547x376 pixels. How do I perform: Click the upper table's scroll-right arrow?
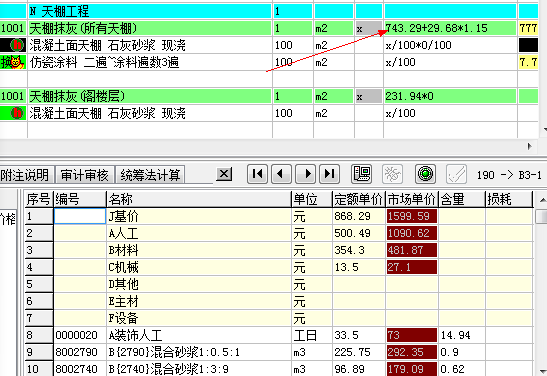click(x=530, y=146)
